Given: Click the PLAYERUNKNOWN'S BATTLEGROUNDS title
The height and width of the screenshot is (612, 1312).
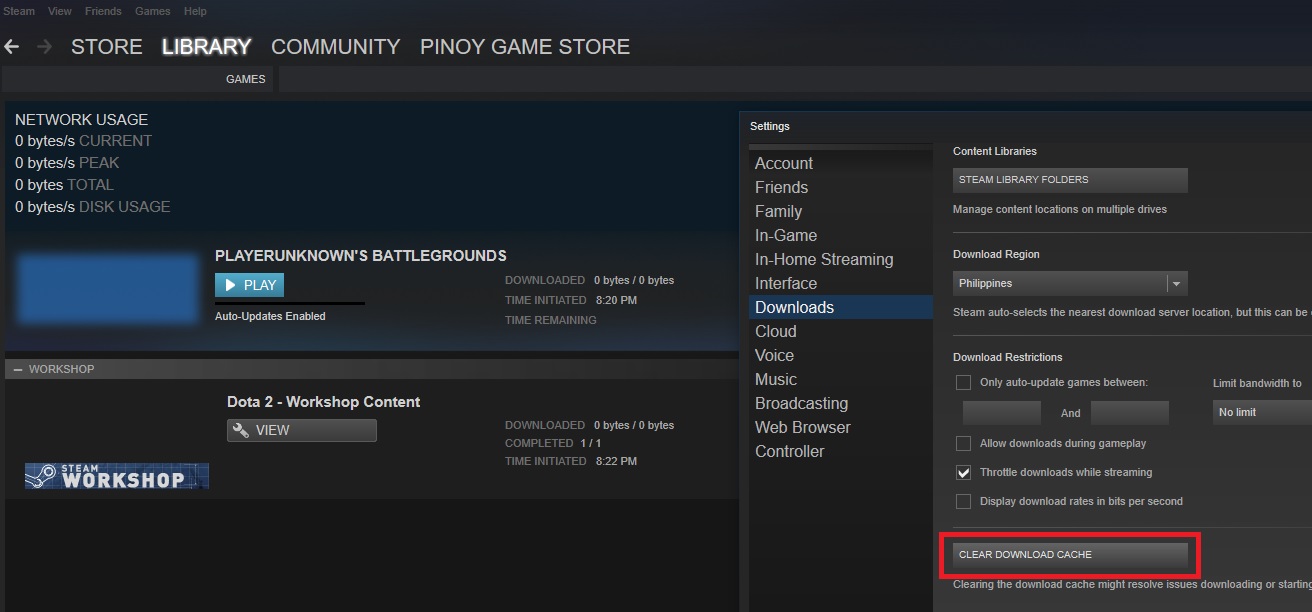Looking at the screenshot, I should click(361, 255).
